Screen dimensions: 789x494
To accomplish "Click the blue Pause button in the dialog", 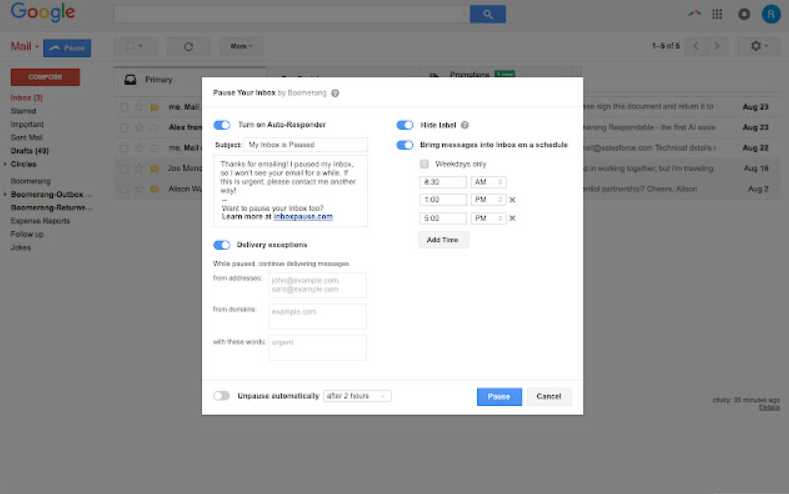I will (499, 396).
